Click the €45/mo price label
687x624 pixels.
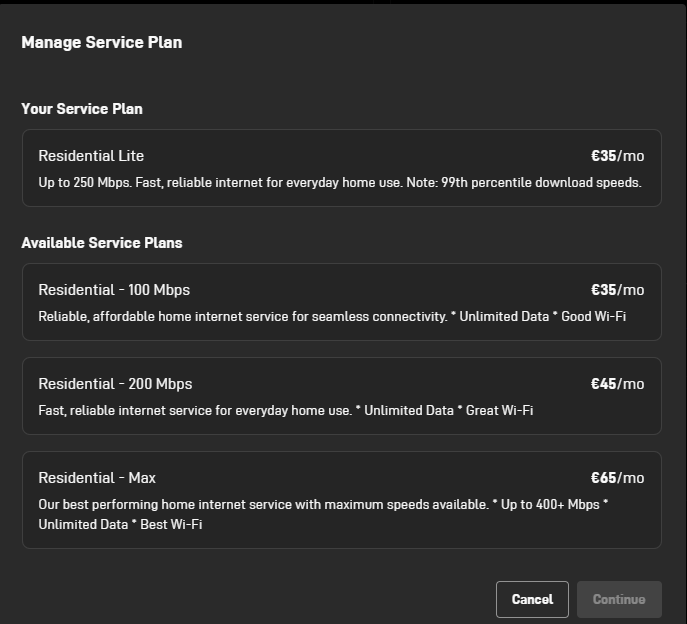[x=617, y=384]
